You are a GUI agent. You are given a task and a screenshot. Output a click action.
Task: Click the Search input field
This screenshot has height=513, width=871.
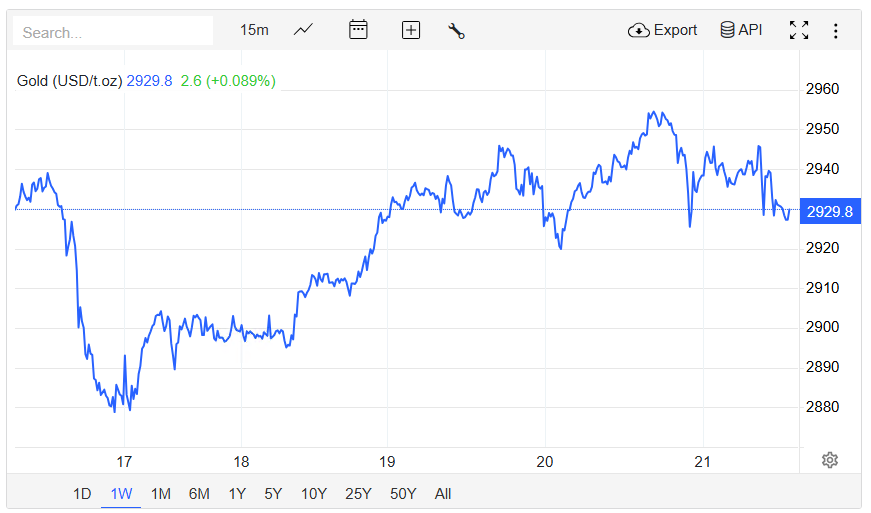click(x=112, y=32)
